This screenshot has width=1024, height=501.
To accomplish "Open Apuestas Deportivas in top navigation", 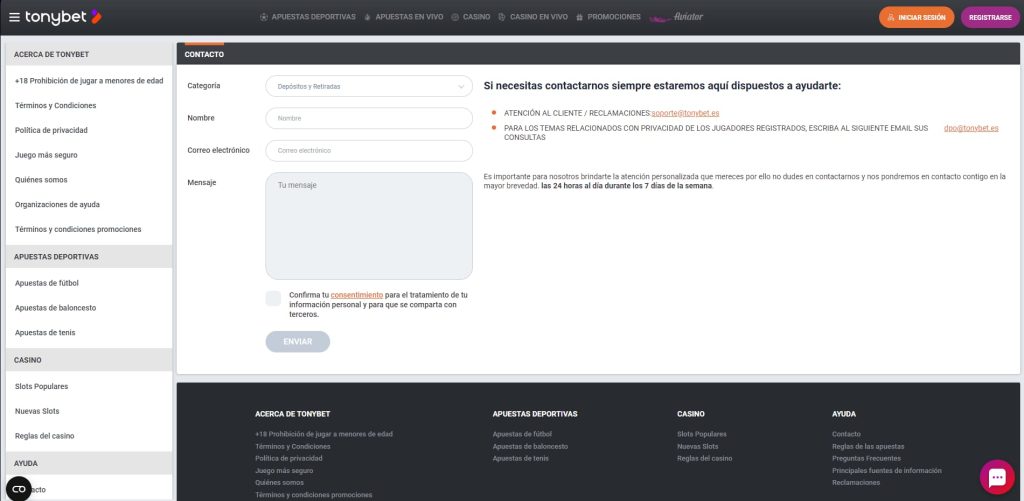I will coord(308,17).
